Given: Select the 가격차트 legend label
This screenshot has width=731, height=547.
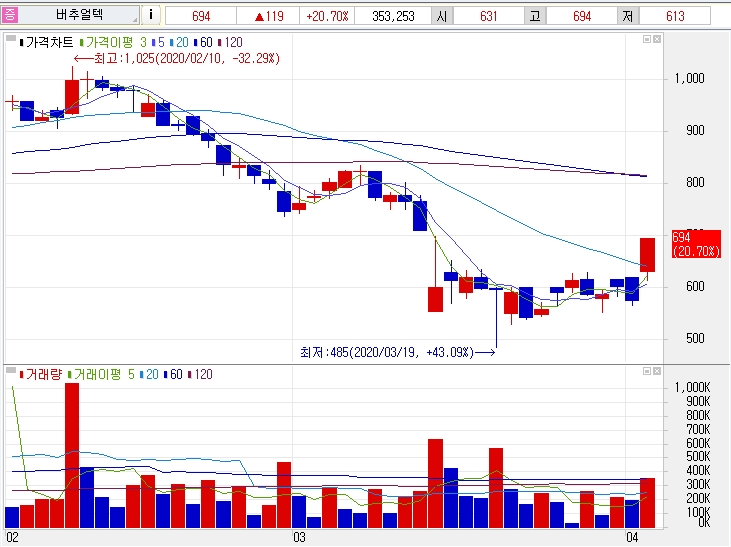Looking at the screenshot, I should (47, 42).
